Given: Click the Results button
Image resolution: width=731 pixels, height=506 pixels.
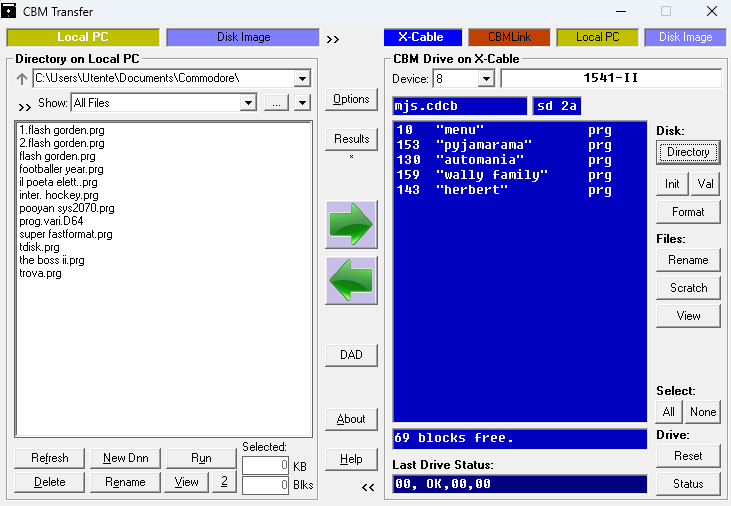Looking at the screenshot, I should (x=351, y=139).
